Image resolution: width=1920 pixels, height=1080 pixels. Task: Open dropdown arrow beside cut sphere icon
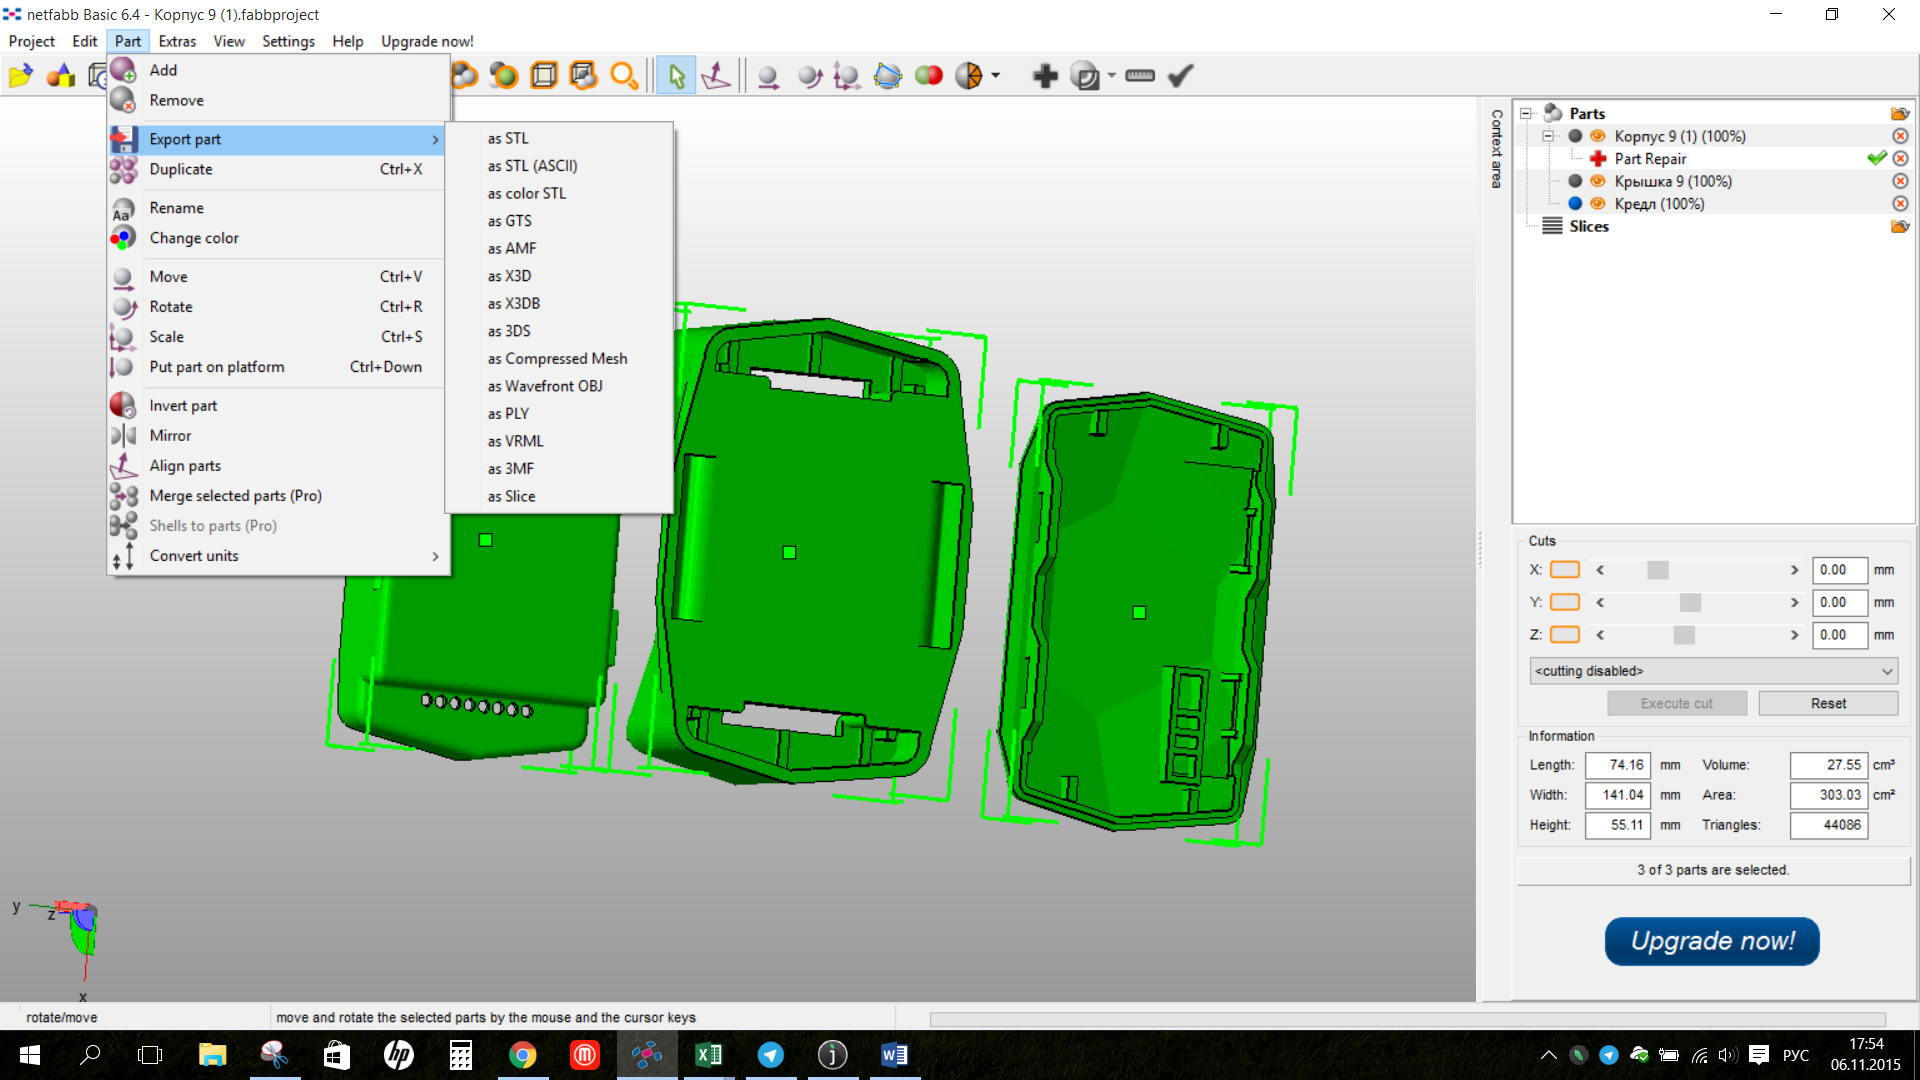click(995, 75)
